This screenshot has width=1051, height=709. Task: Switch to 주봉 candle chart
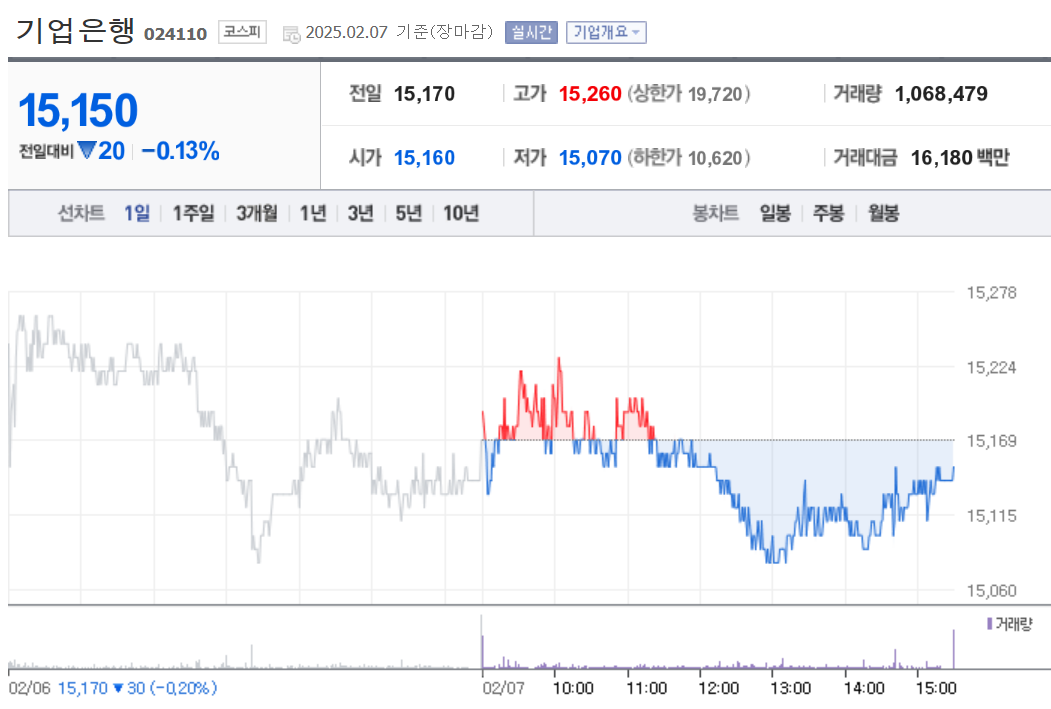pyautogui.click(x=828, y=213)
